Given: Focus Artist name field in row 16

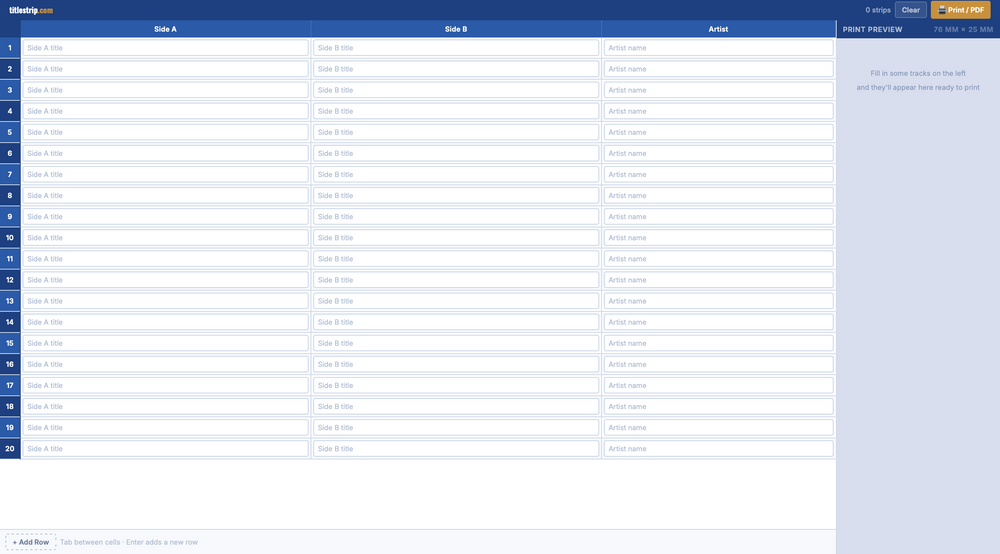Looking at the screenshot, I should (718, 363).
